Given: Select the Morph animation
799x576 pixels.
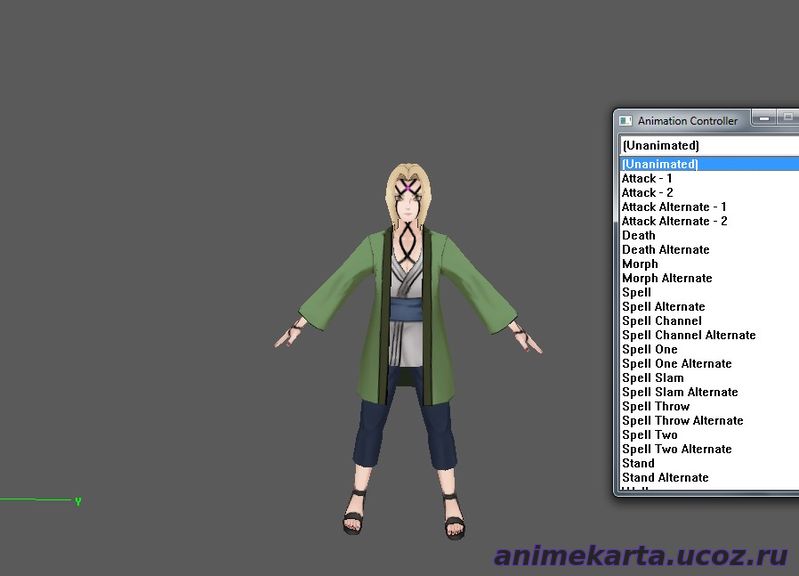Looking at the screenshot, I should click(709, 264).
